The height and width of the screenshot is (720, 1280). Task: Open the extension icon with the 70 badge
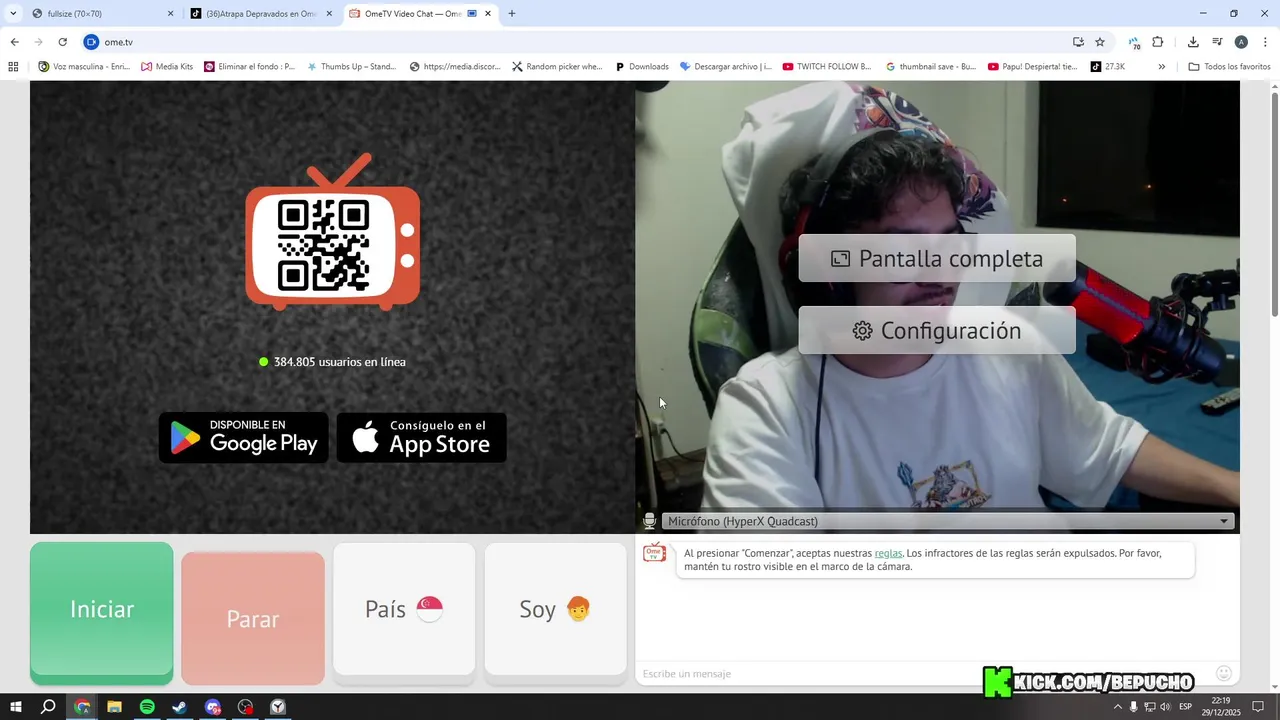tap(1134, 42)
